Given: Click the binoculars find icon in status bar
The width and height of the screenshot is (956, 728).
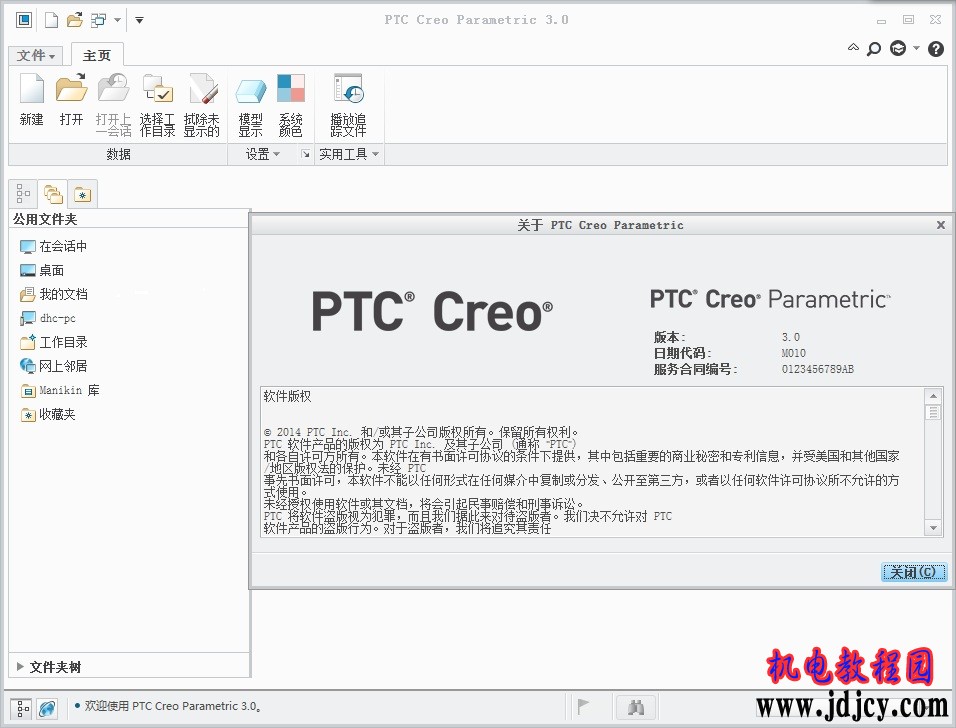Looking at the screenshot, I should (x=636, y=707).
